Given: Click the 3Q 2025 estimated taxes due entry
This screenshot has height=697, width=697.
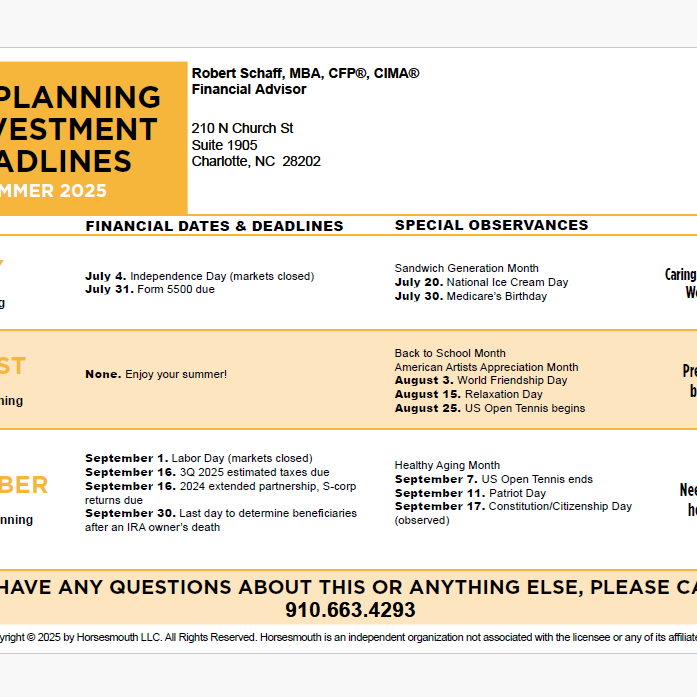Looking at the screenshot, I should coord(206,472).
